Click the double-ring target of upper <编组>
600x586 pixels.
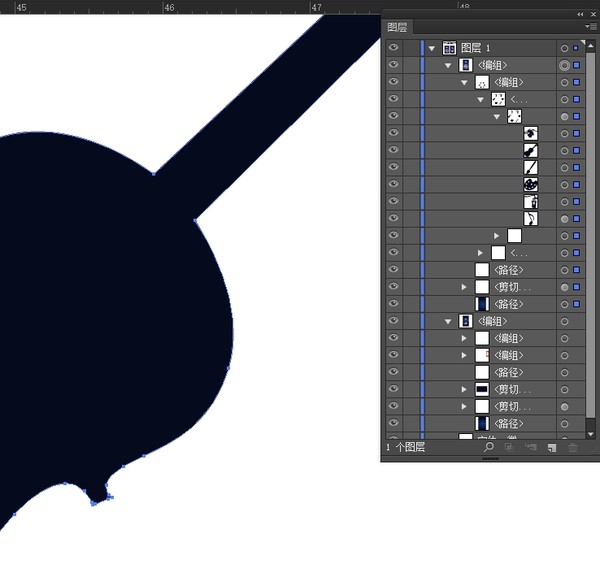(564, 65)
